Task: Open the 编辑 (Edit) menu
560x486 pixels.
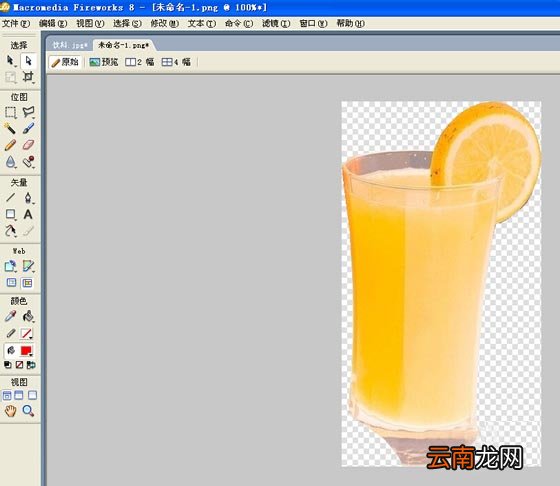Action: click(53, 24)
